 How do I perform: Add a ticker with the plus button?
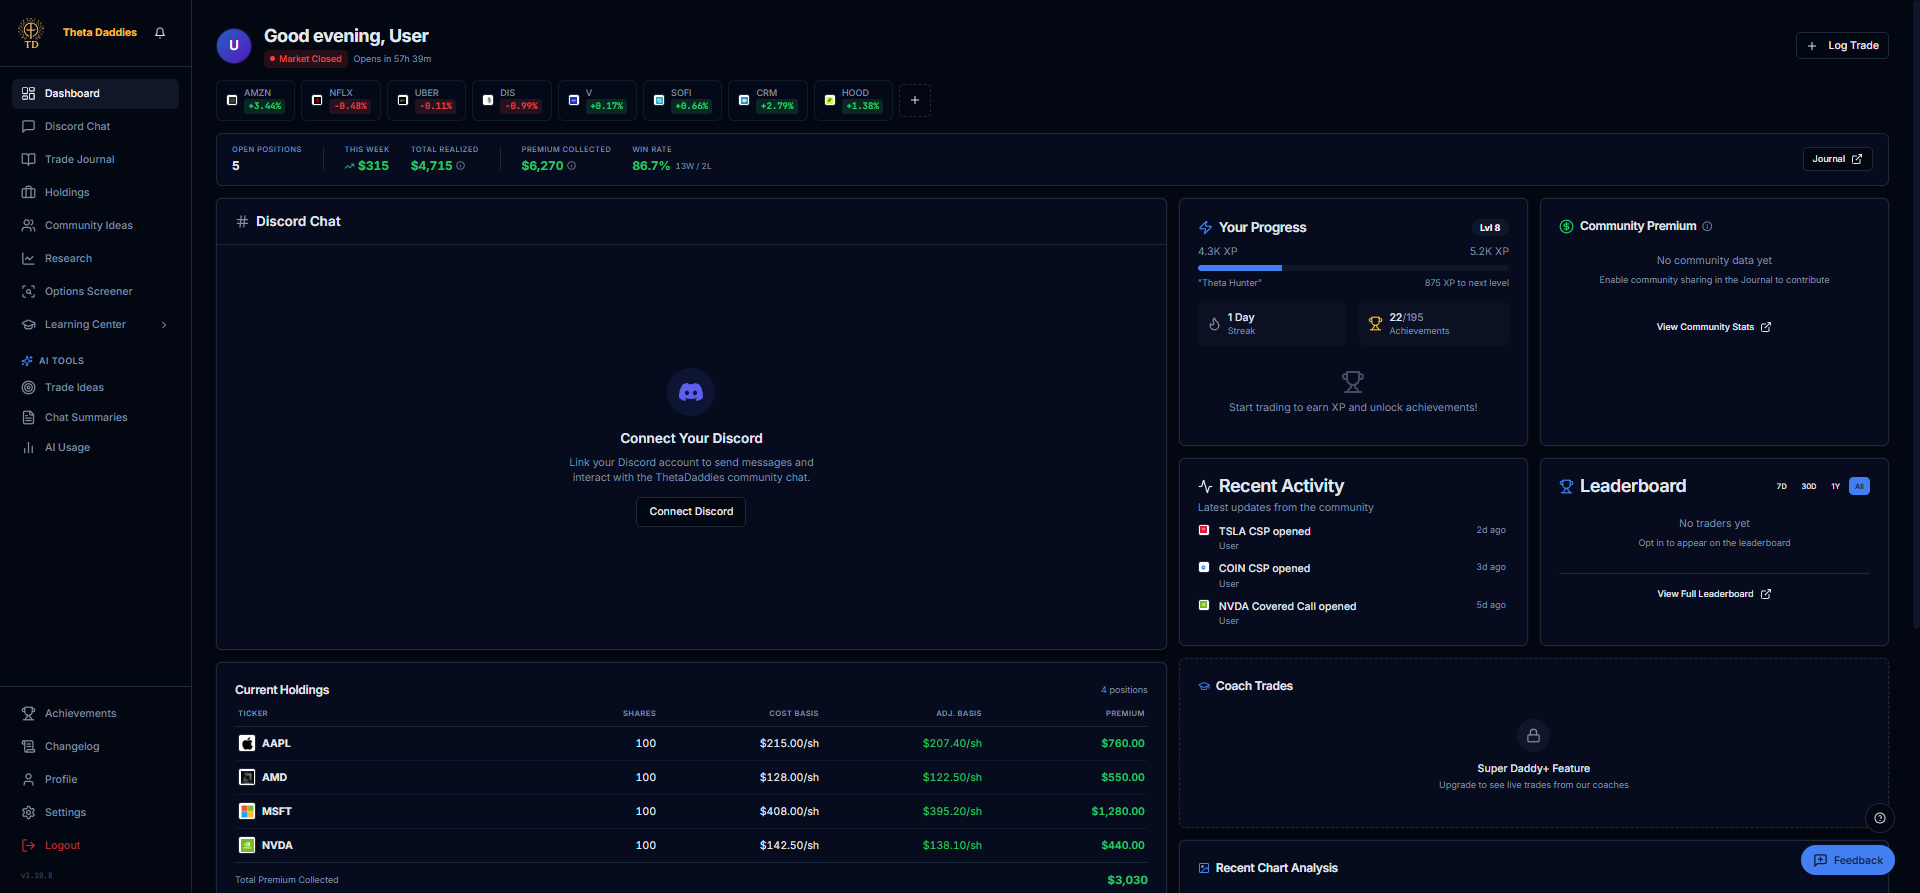pyautogui.click(x=915, y=100)
